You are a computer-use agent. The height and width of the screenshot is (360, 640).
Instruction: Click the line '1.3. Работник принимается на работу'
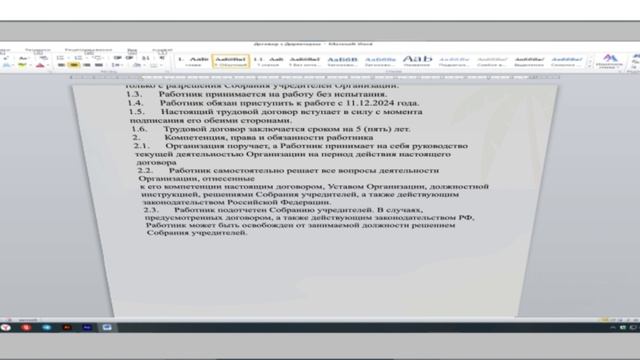coord(256,94)
